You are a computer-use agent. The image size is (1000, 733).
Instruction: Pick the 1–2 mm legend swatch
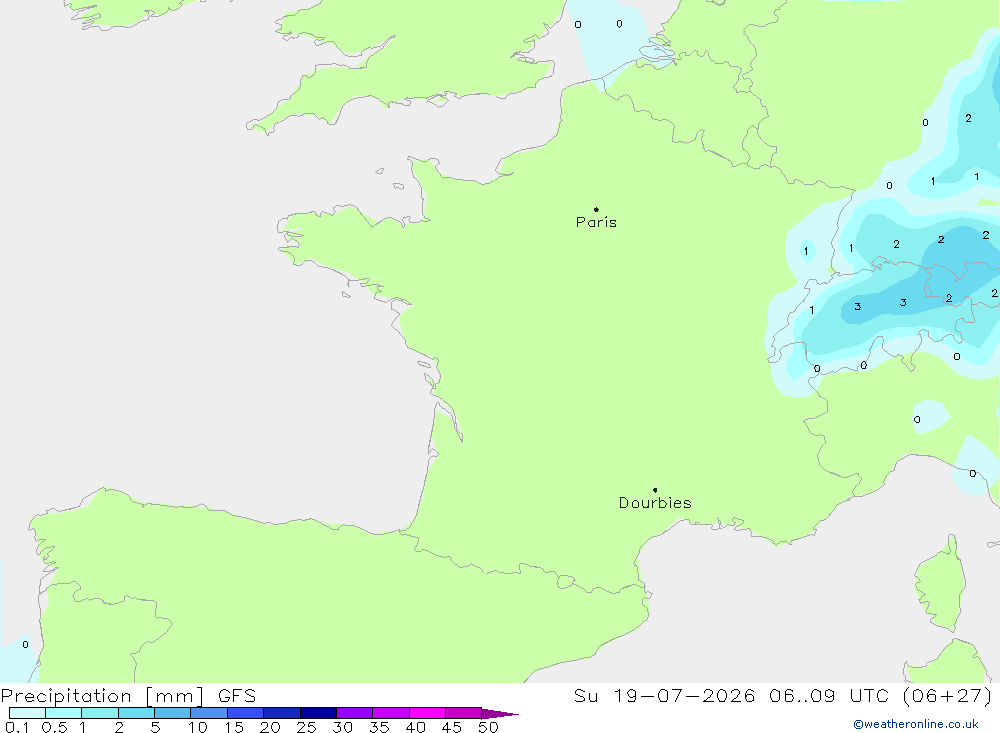click(x=100, y=713)
